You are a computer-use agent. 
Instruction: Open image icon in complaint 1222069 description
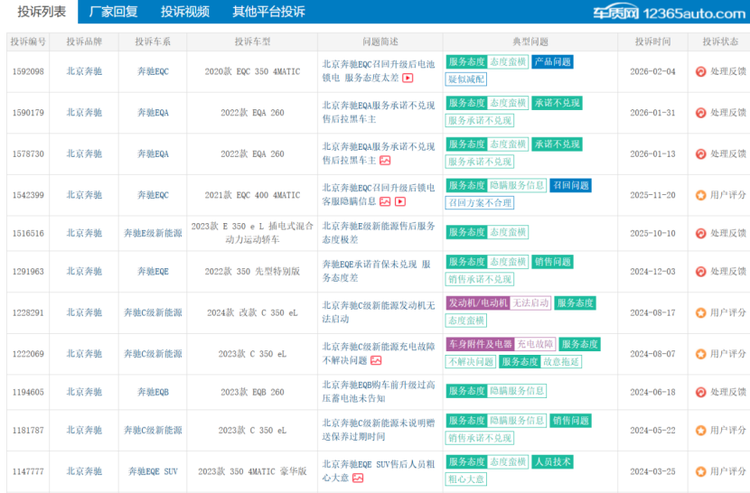point(376,361)
